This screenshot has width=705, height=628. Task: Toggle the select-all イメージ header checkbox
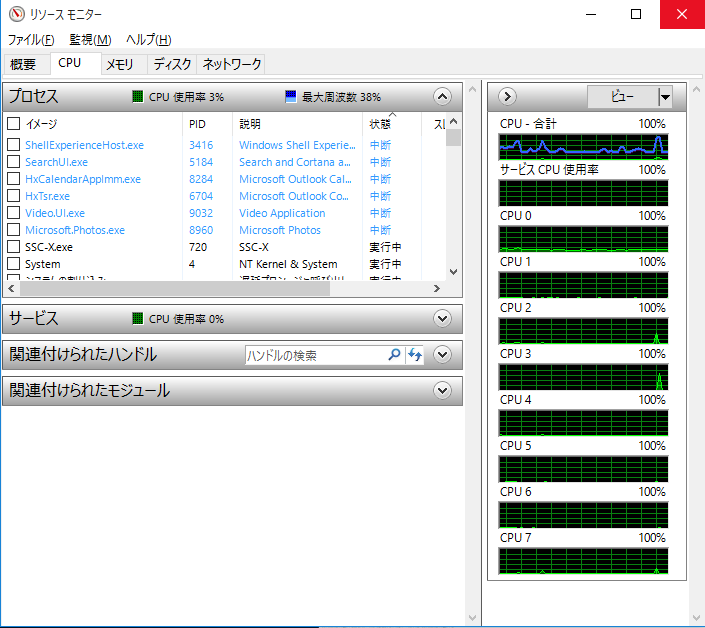[13, 124]
